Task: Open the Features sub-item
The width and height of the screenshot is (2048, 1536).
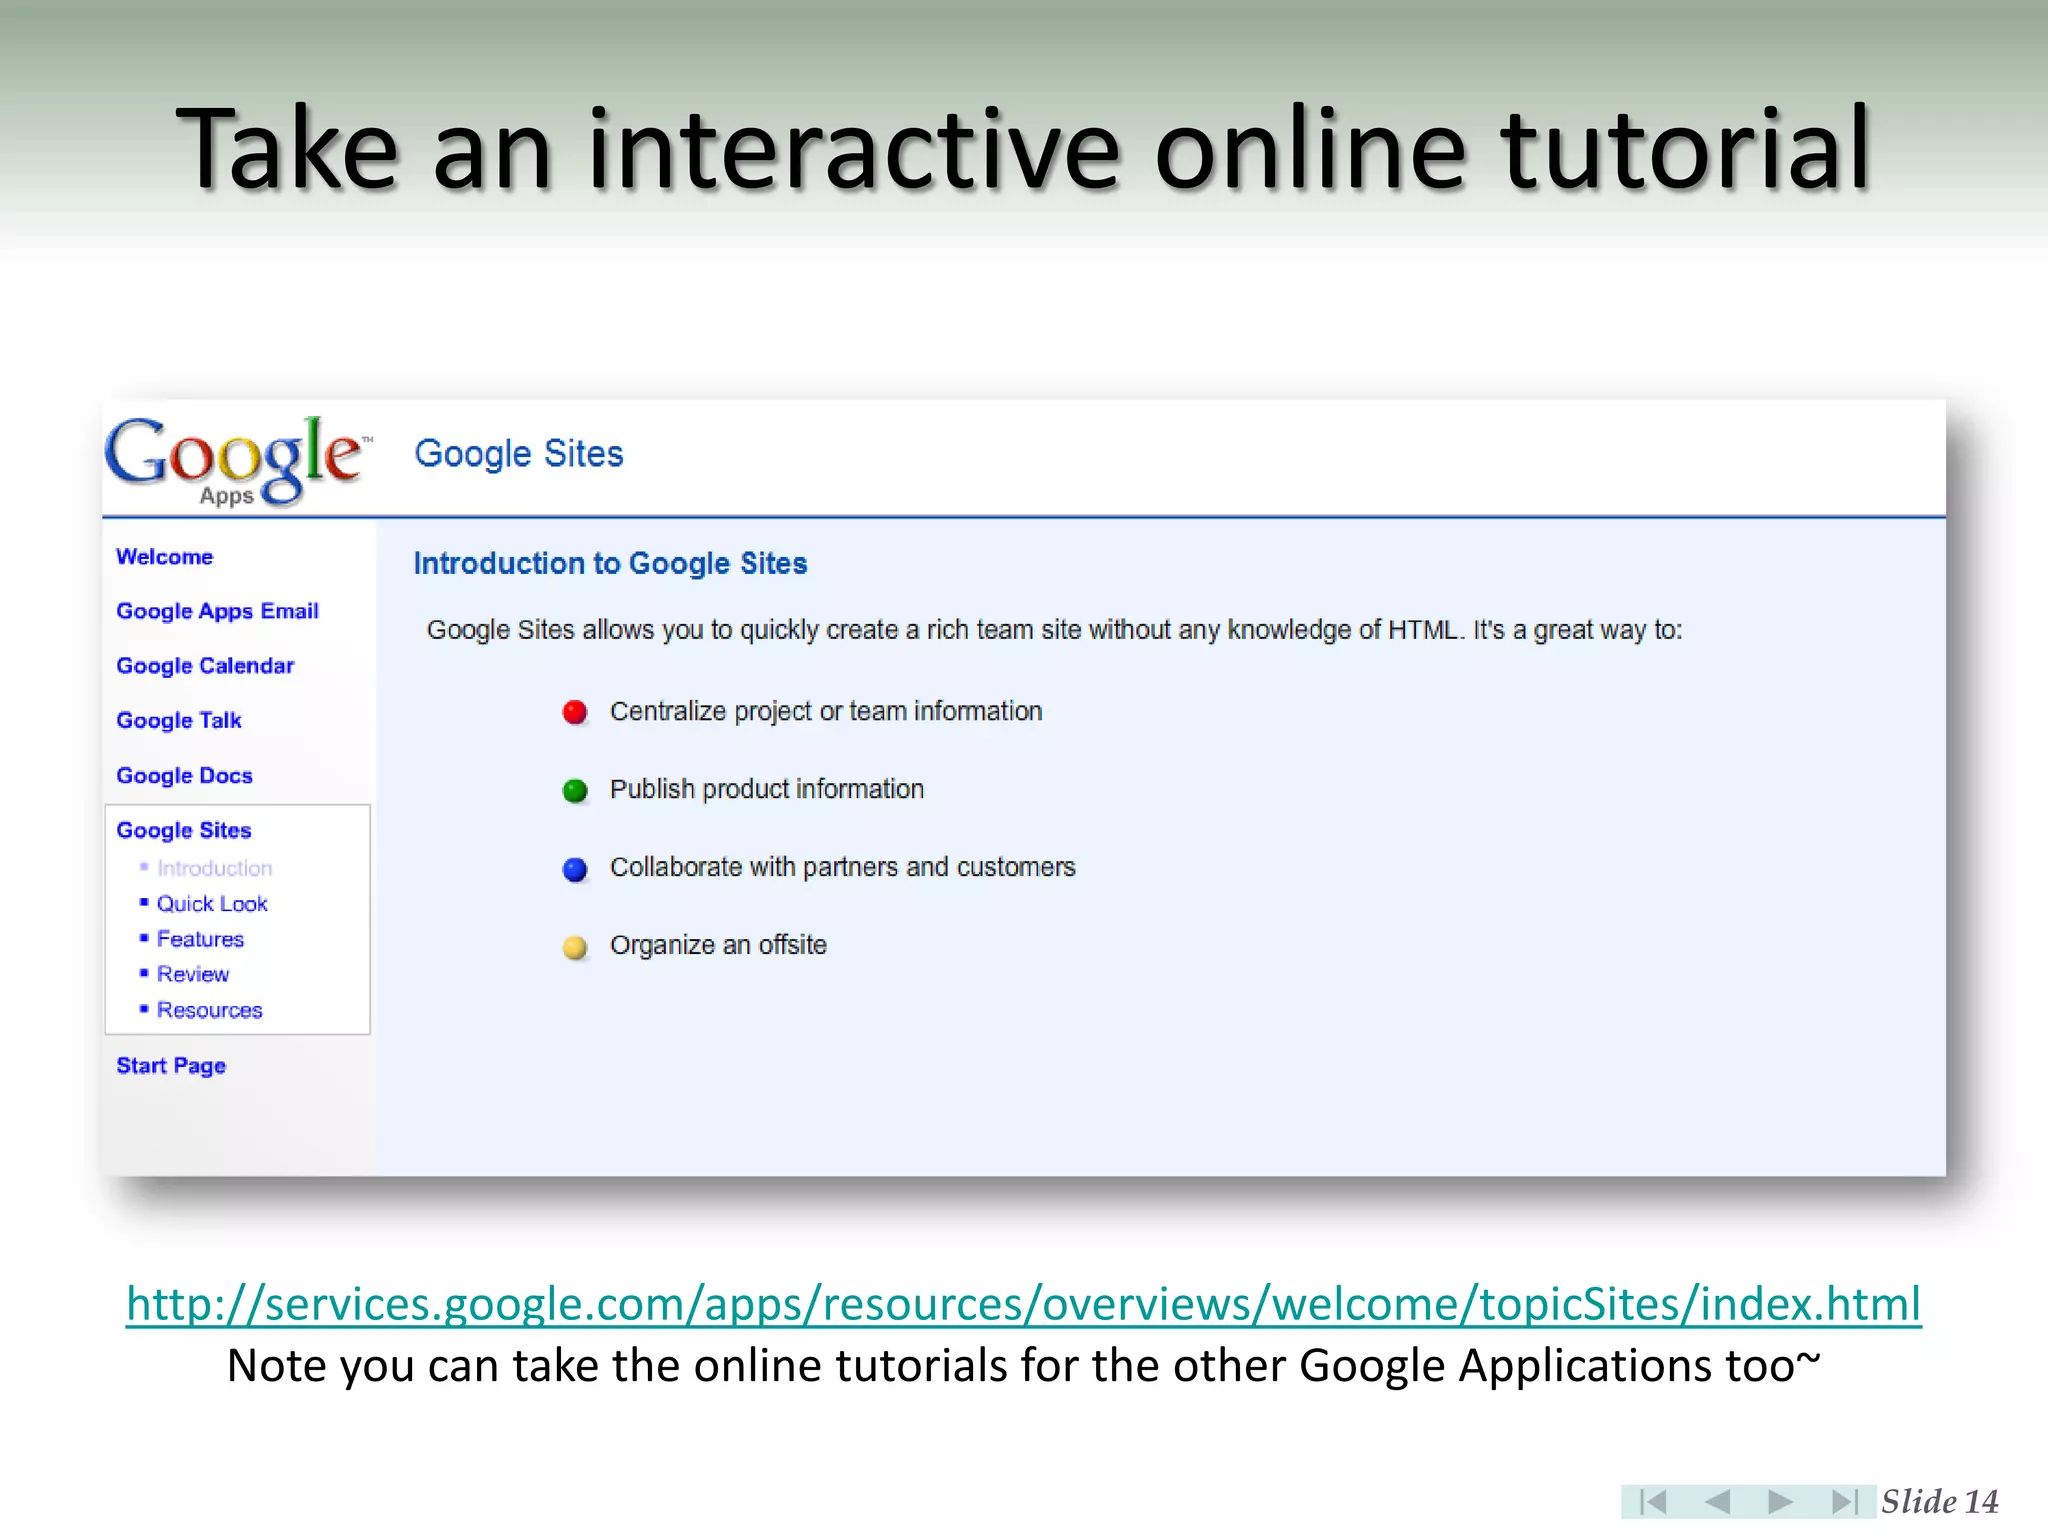Action: 200,939
